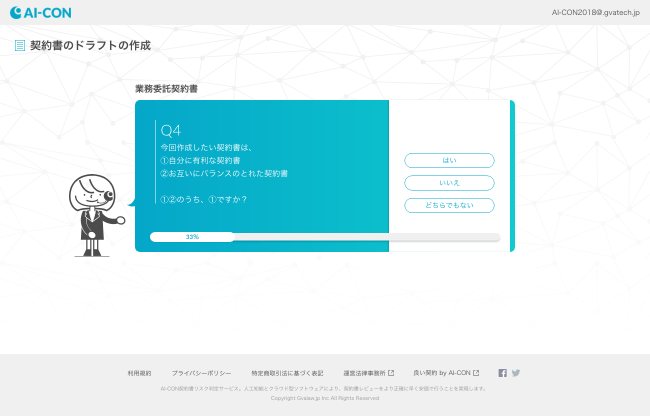Visit the 運営法律事務所 link
650x416 pixels.
point(364,373)
